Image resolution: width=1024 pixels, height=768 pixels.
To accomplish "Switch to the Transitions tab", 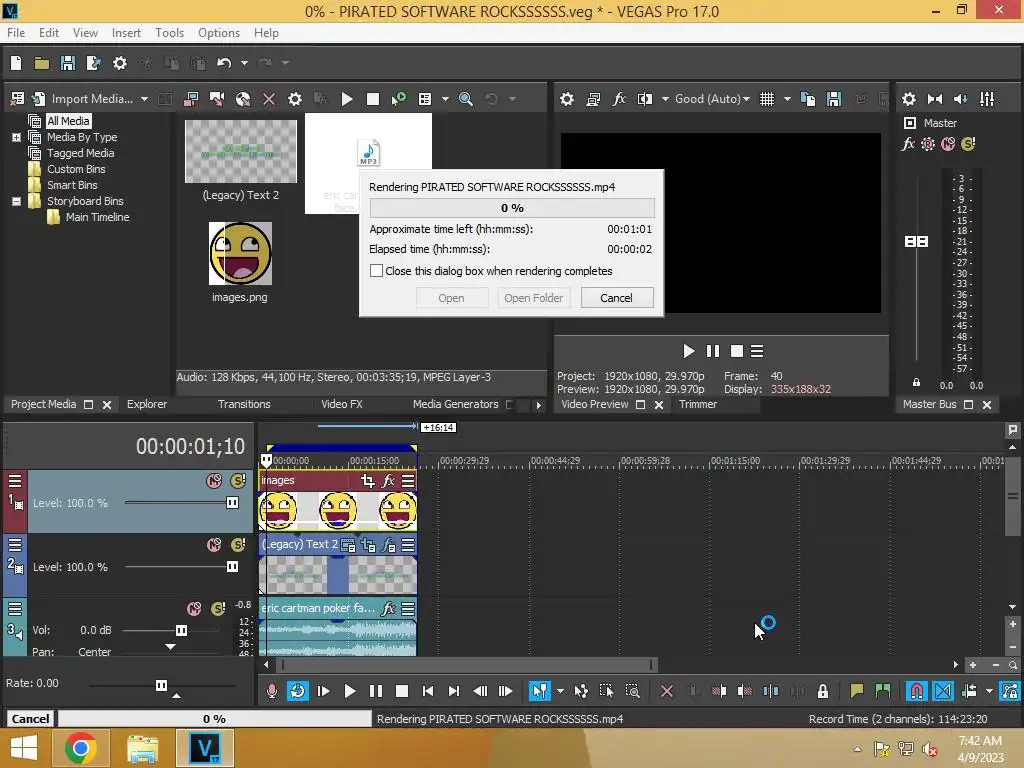I will pyautogui.click(x=244, y=404).
